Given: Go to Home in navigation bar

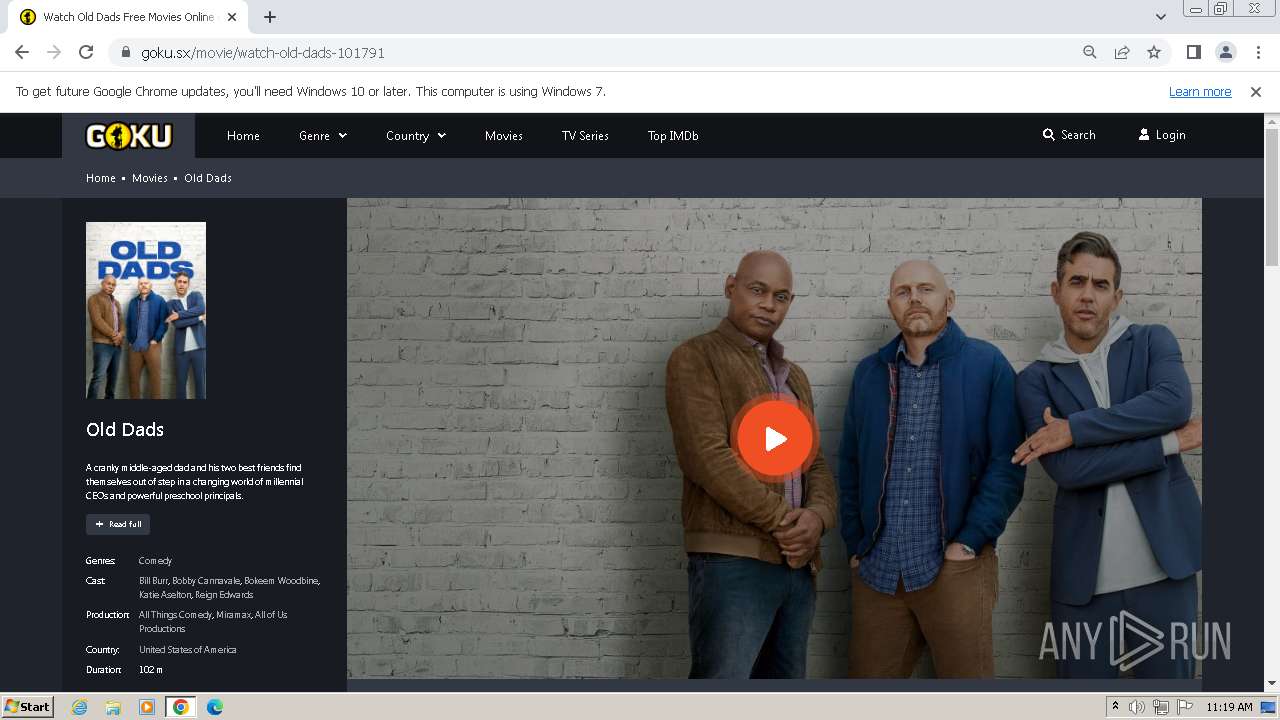Looking at the screenshot, I should pyautogui.click(x=243, y=135).
